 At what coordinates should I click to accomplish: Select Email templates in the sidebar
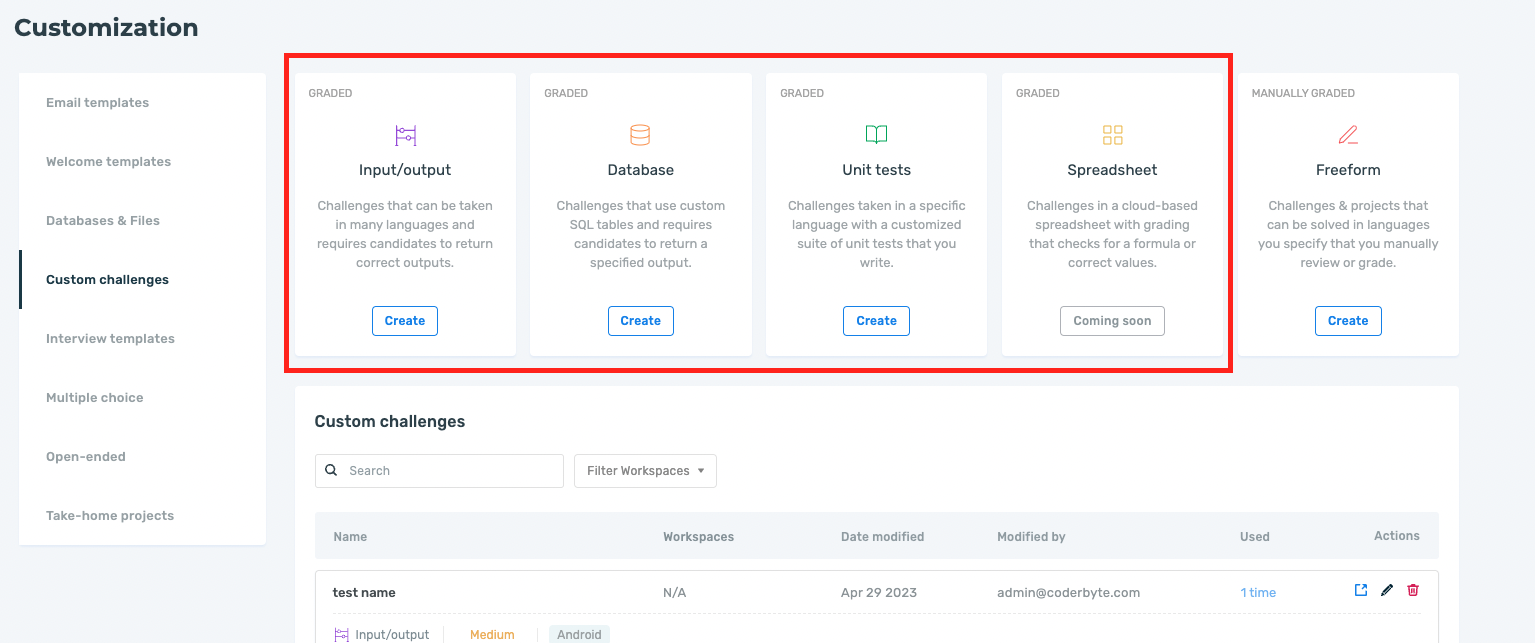click(x=97, y=102)
